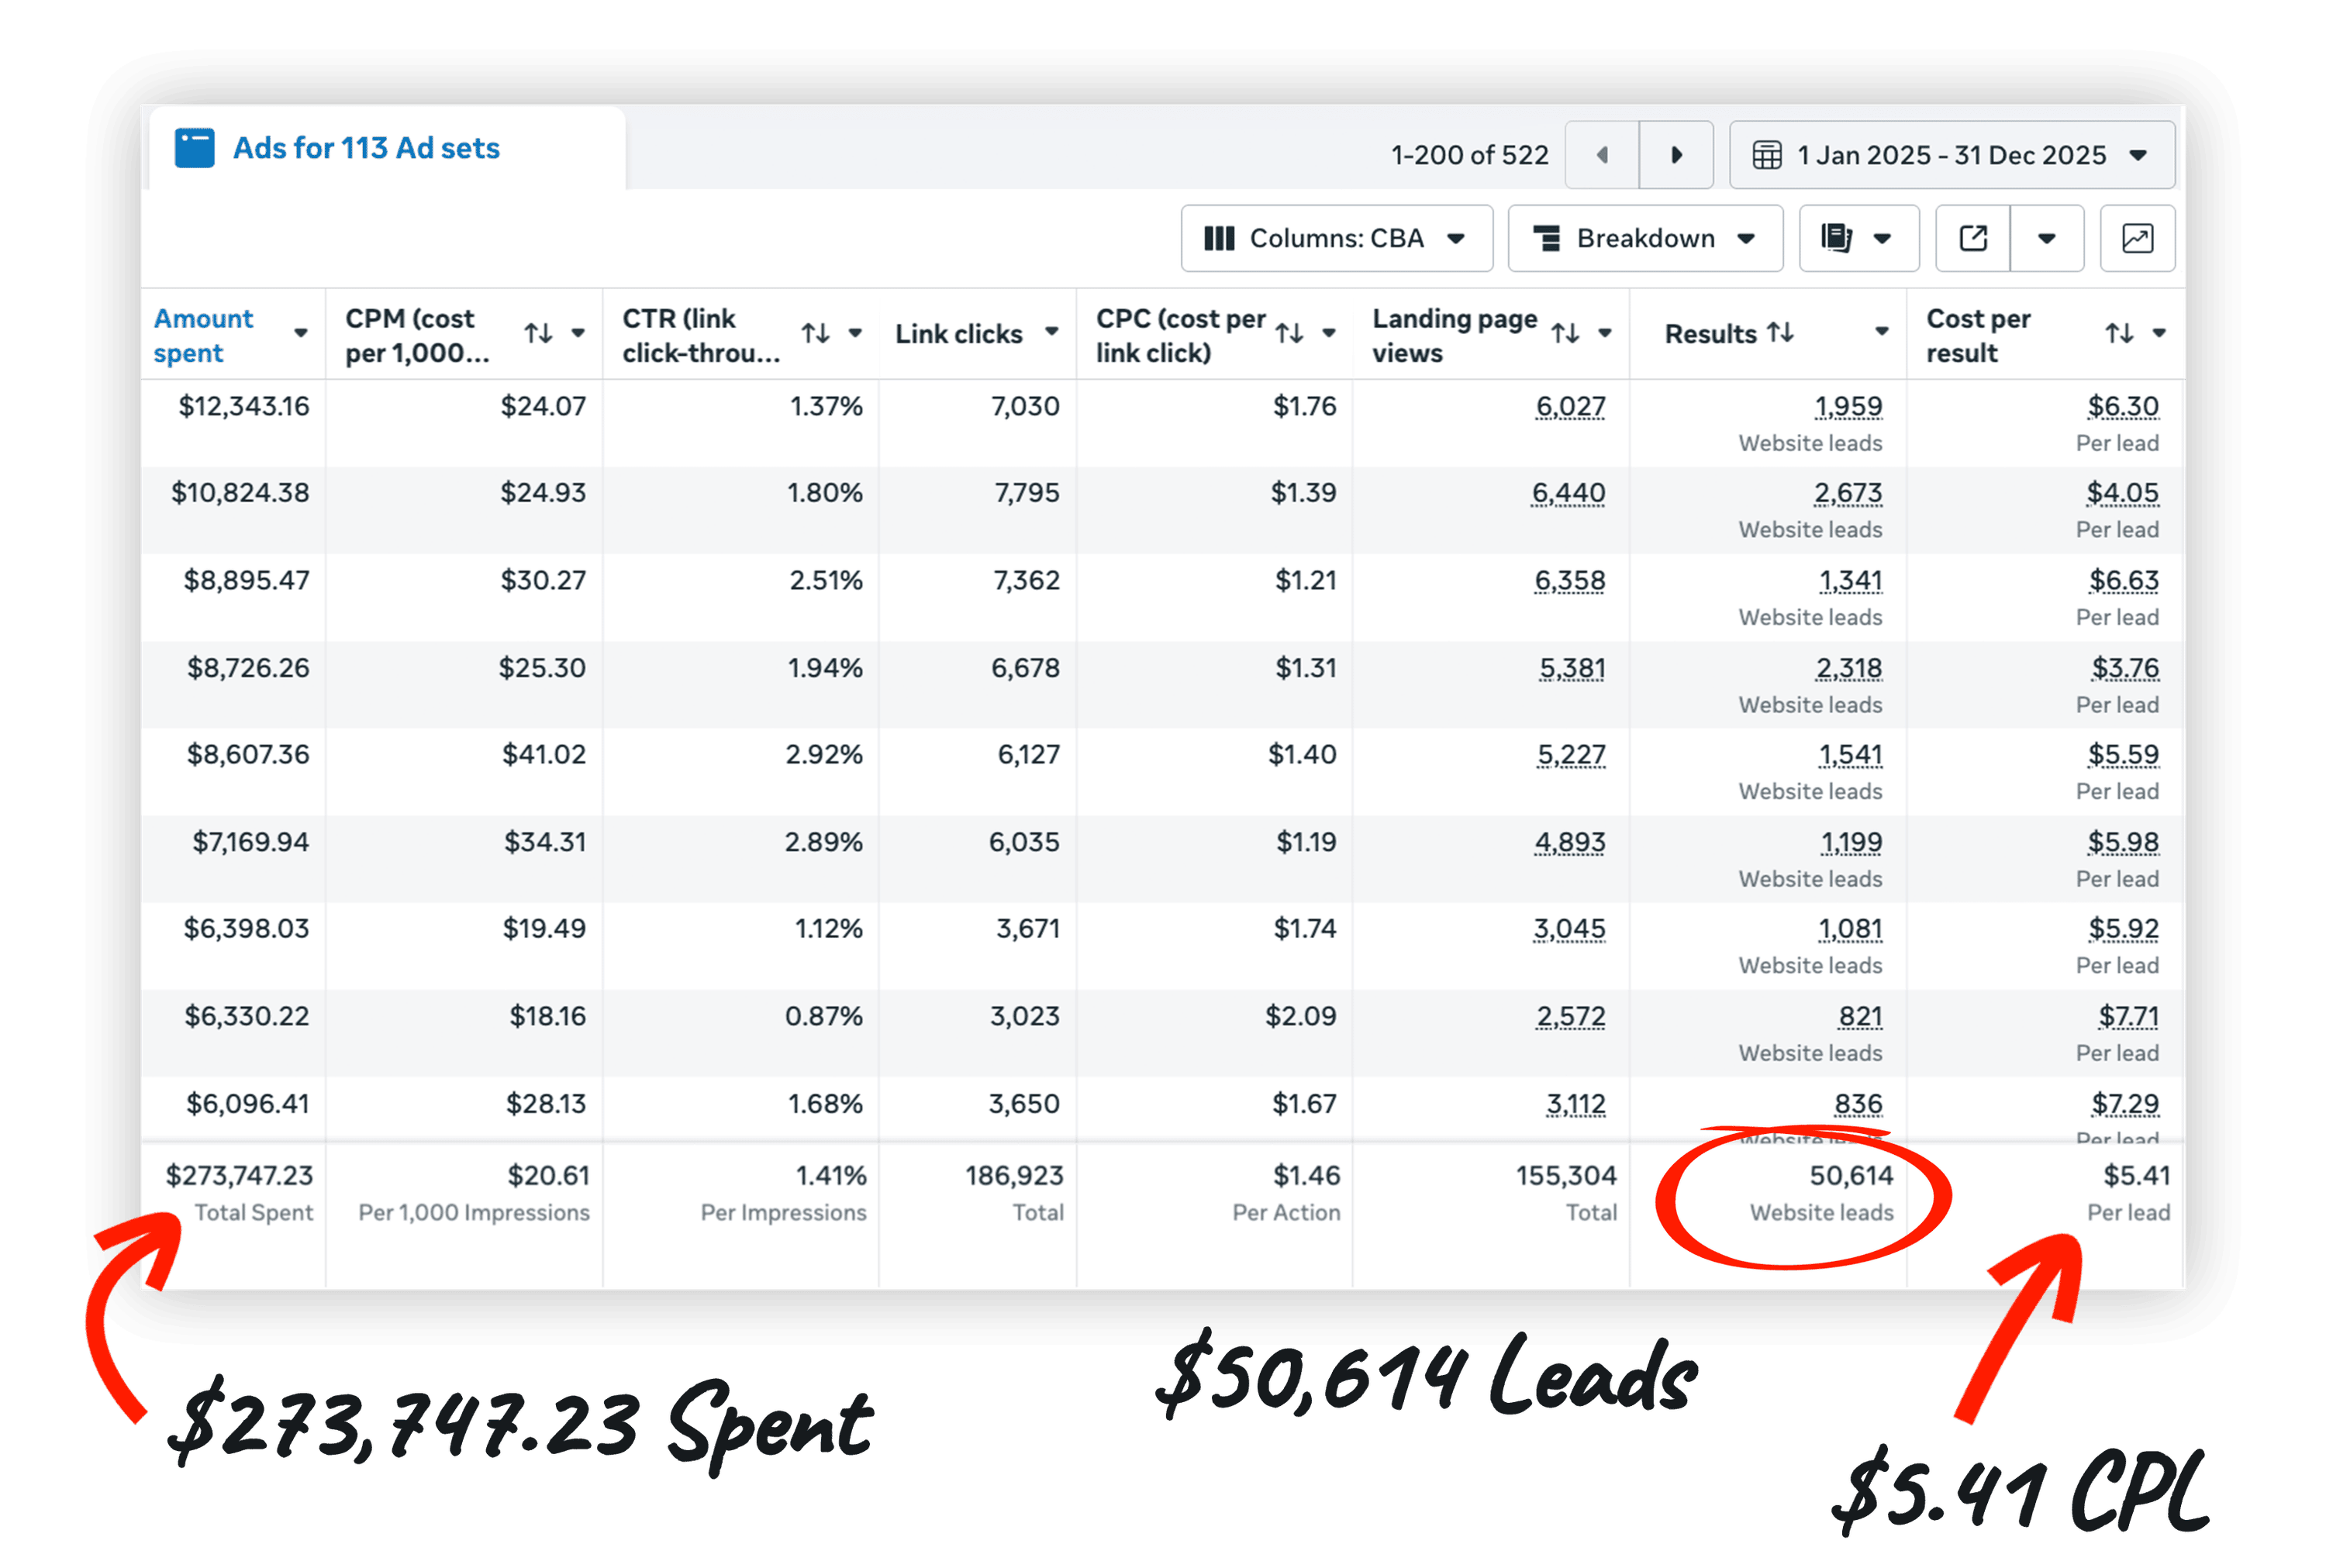Screen dimensions: 2326x1568
Task: Select Ads for 113 Ad sets tab
Action: pyautogui.click(x=366, y=148)
